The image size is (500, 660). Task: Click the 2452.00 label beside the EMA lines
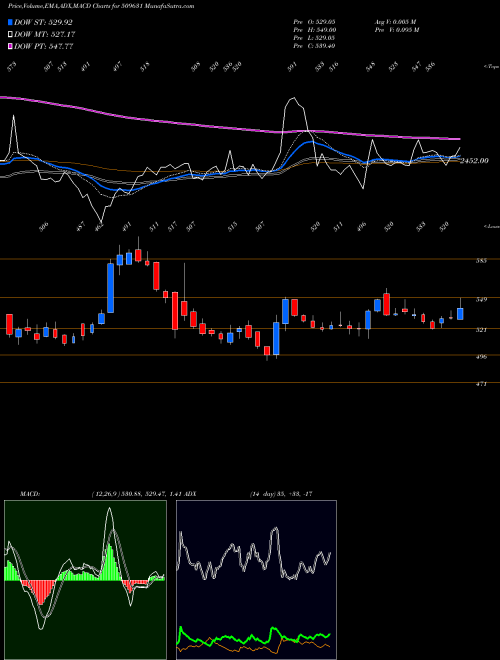[x=474, y=160]
